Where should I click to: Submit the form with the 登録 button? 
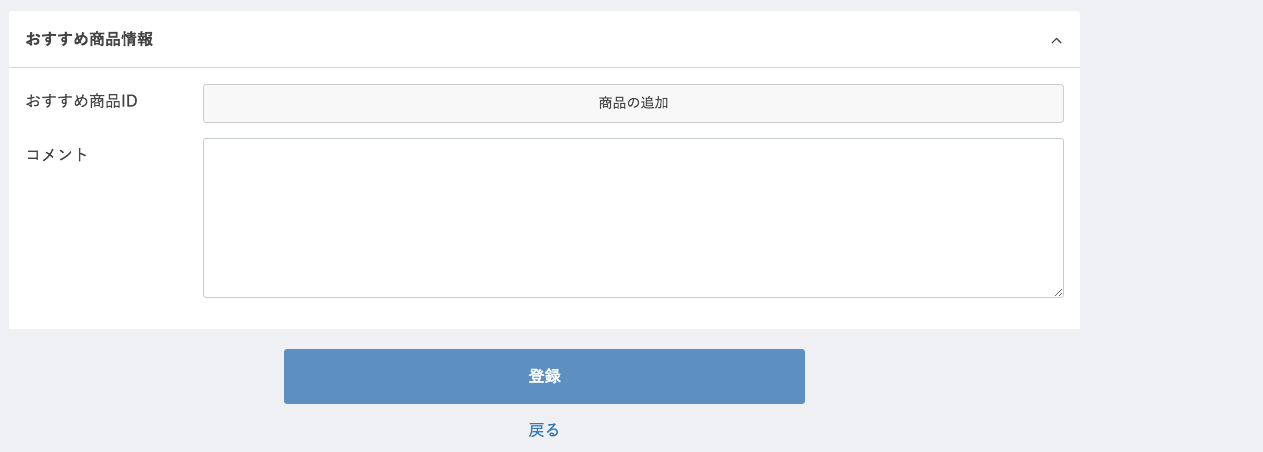coord(544,376)
